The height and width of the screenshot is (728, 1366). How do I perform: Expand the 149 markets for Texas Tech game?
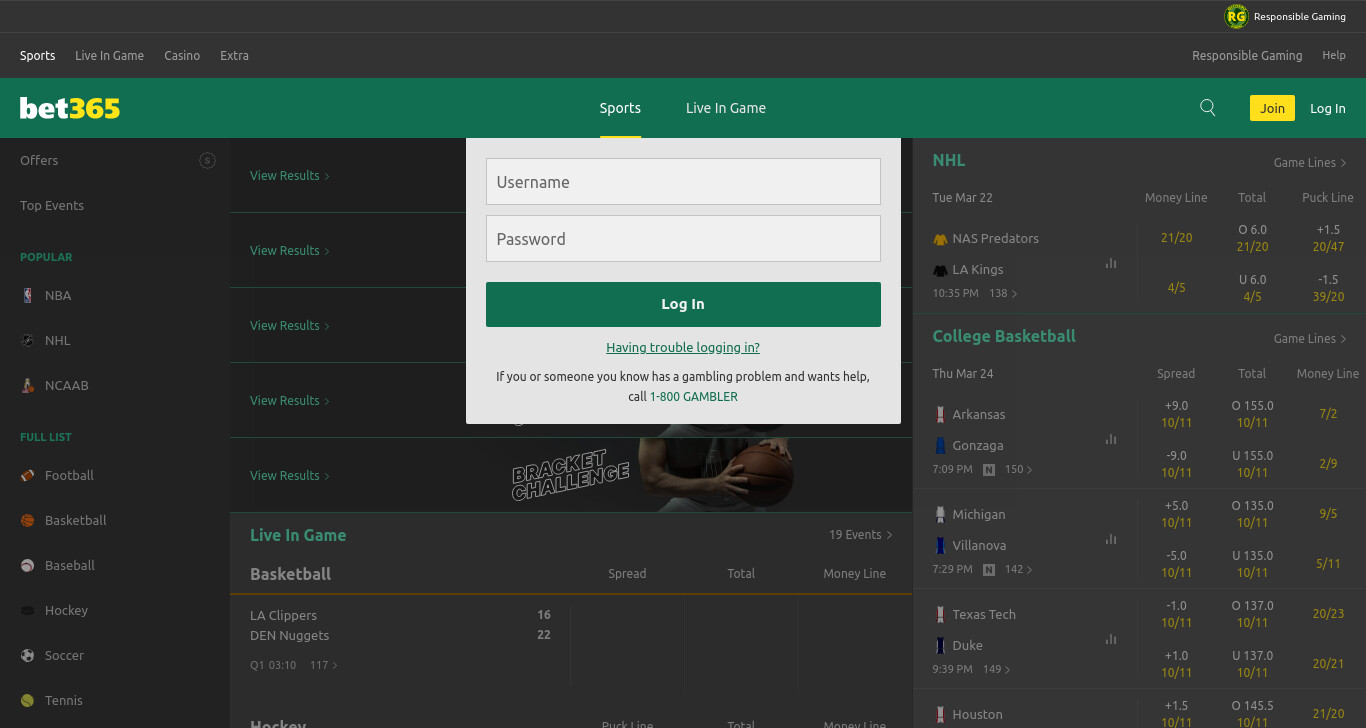point(997,669)
